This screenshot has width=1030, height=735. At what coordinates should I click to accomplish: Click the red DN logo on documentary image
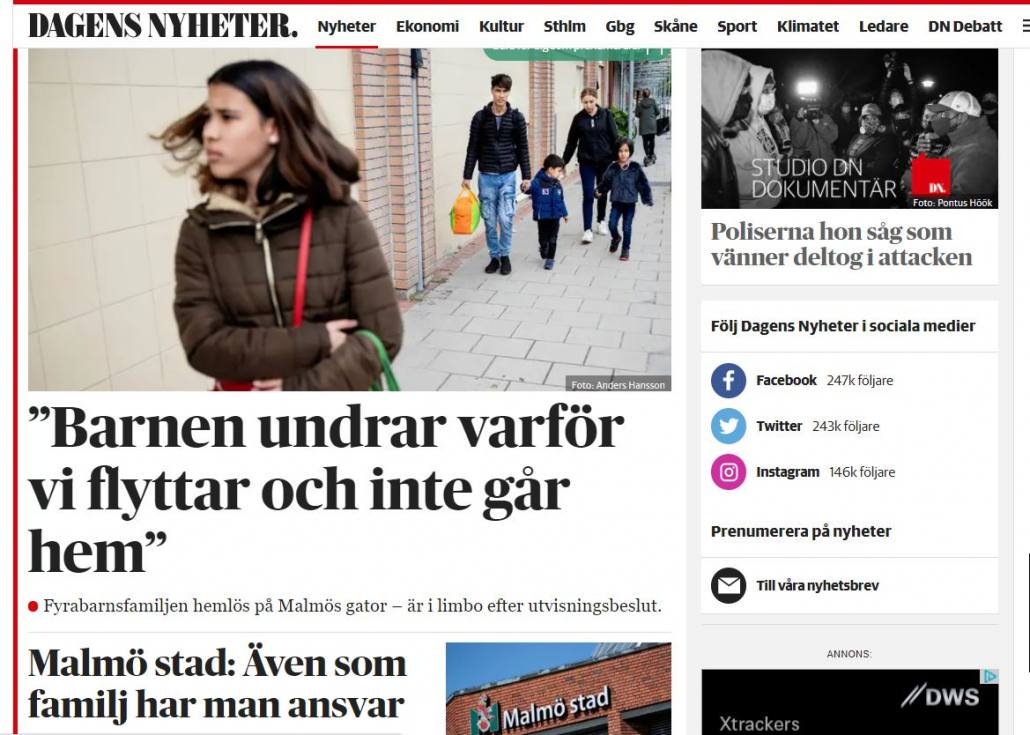(x=931, y=176)
